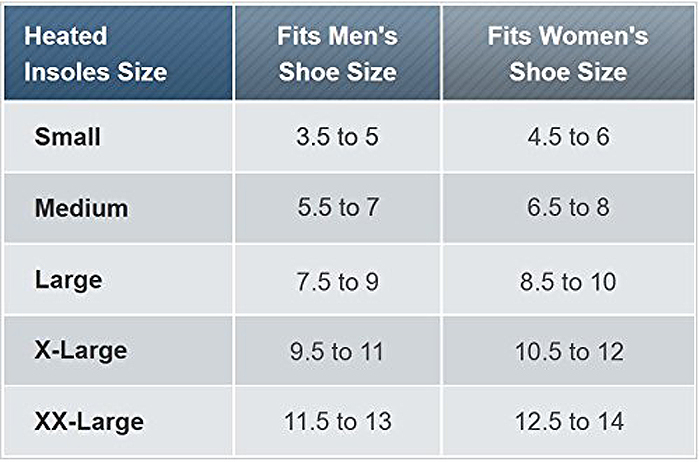Click the Fits Men's Shoe Size header

pyautogui.click(x=338, y=54)
